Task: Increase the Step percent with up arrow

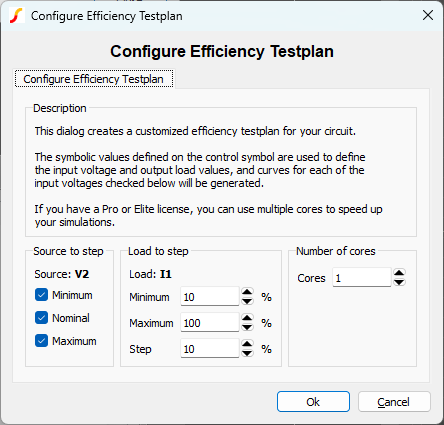Action: click(247, 344)
